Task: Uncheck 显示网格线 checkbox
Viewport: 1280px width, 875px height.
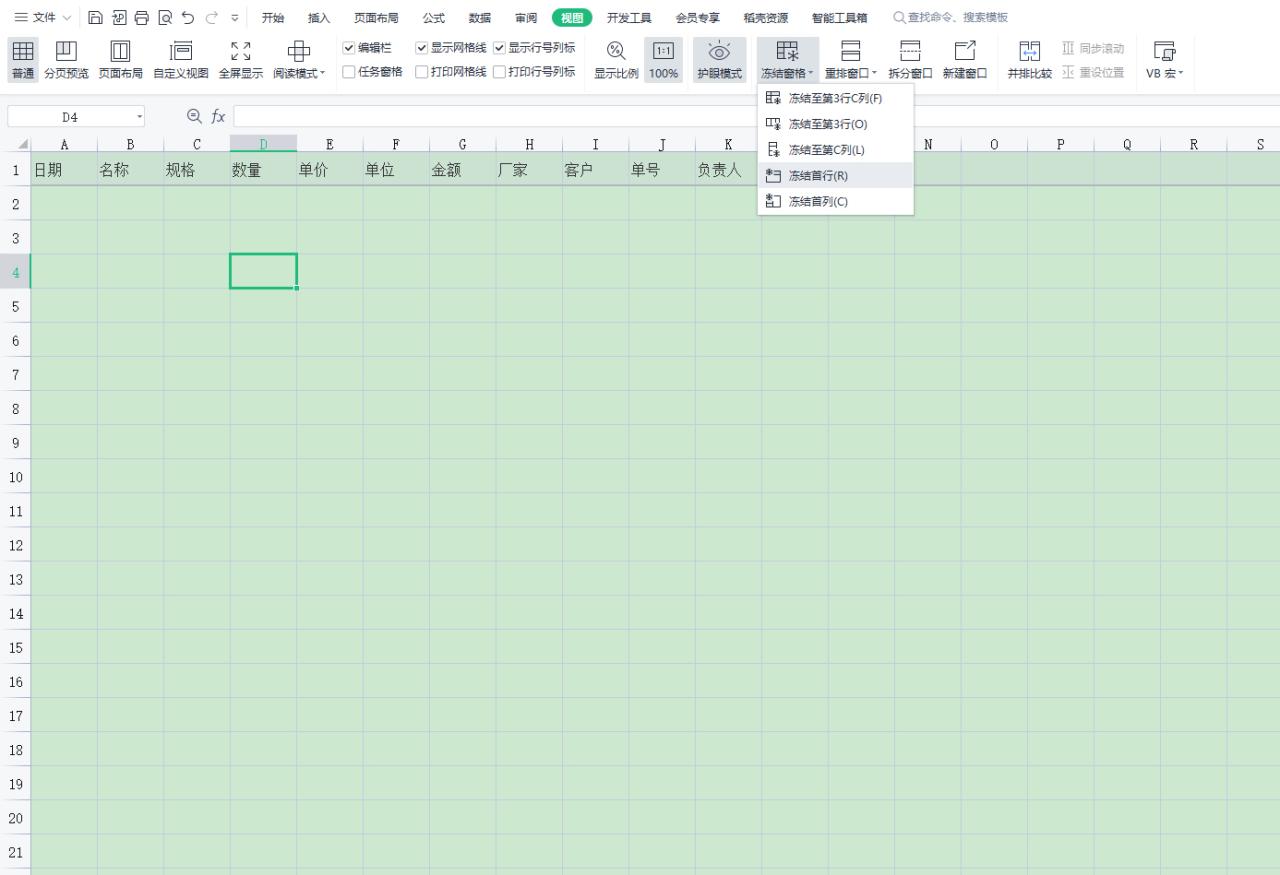Action: pyautogui.click(x=421, y=48)
